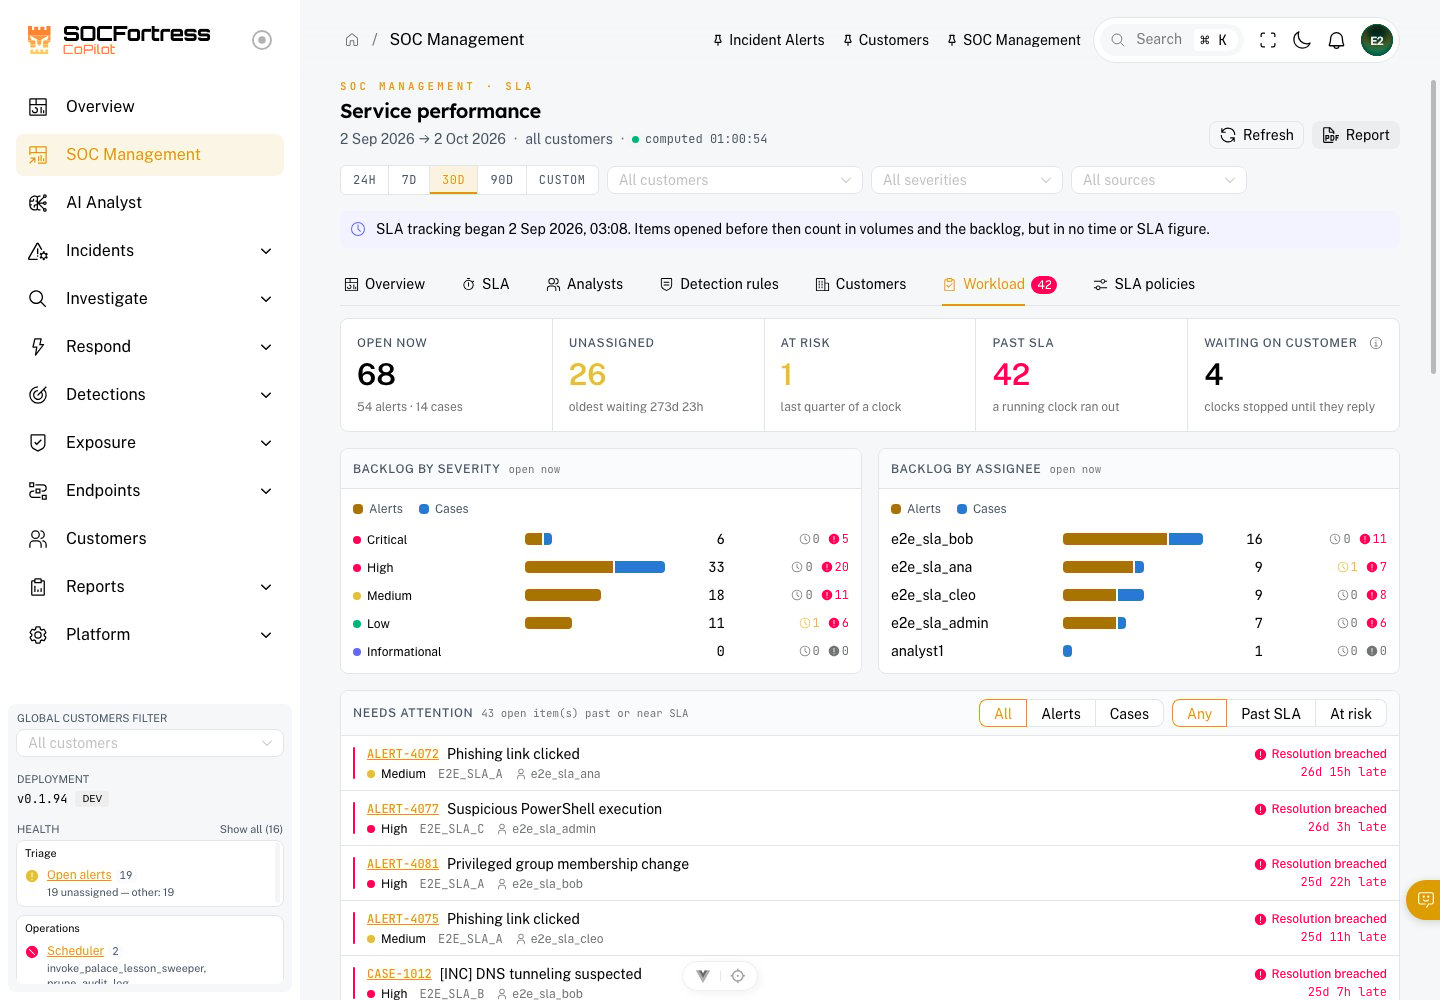Click the main page vertical scrollbar
1440x1000 pixels.
click(1434, 225)
